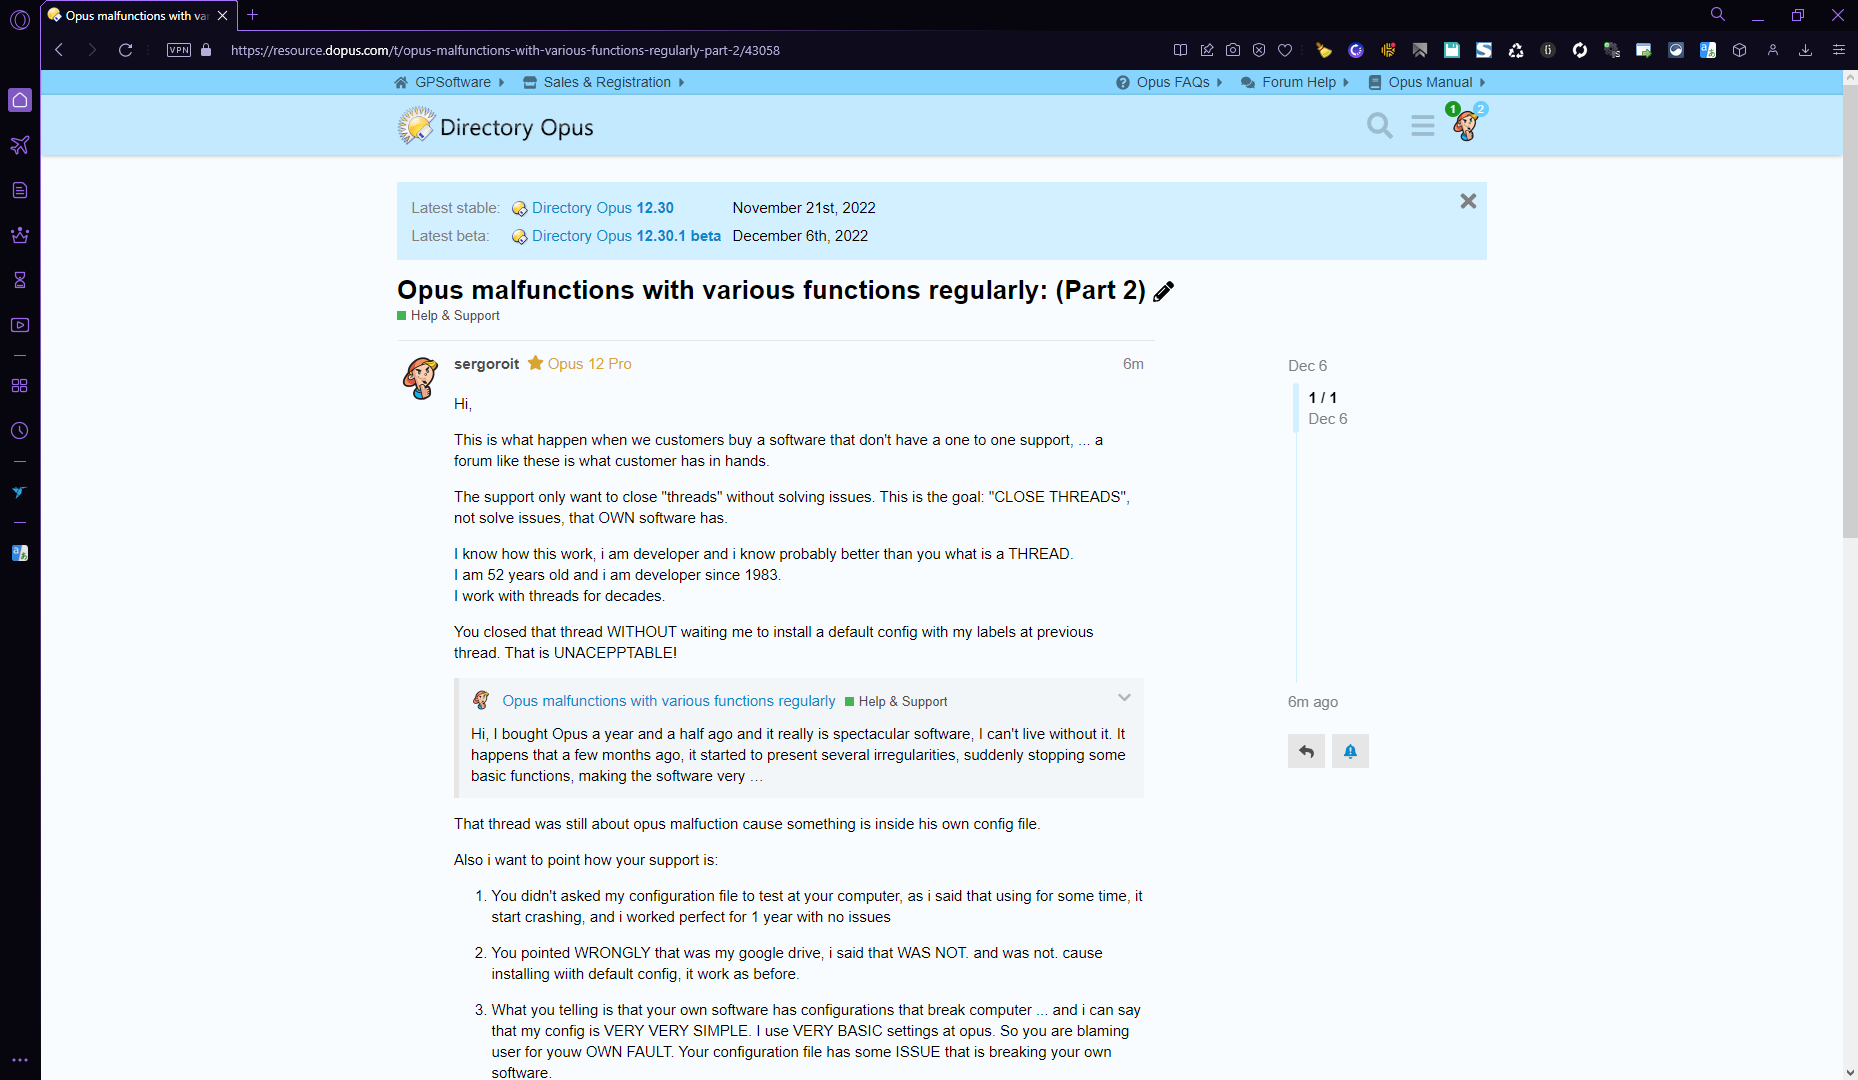
Task: Open the hourglass icon in sidebar
Action: tap(20, 280)
